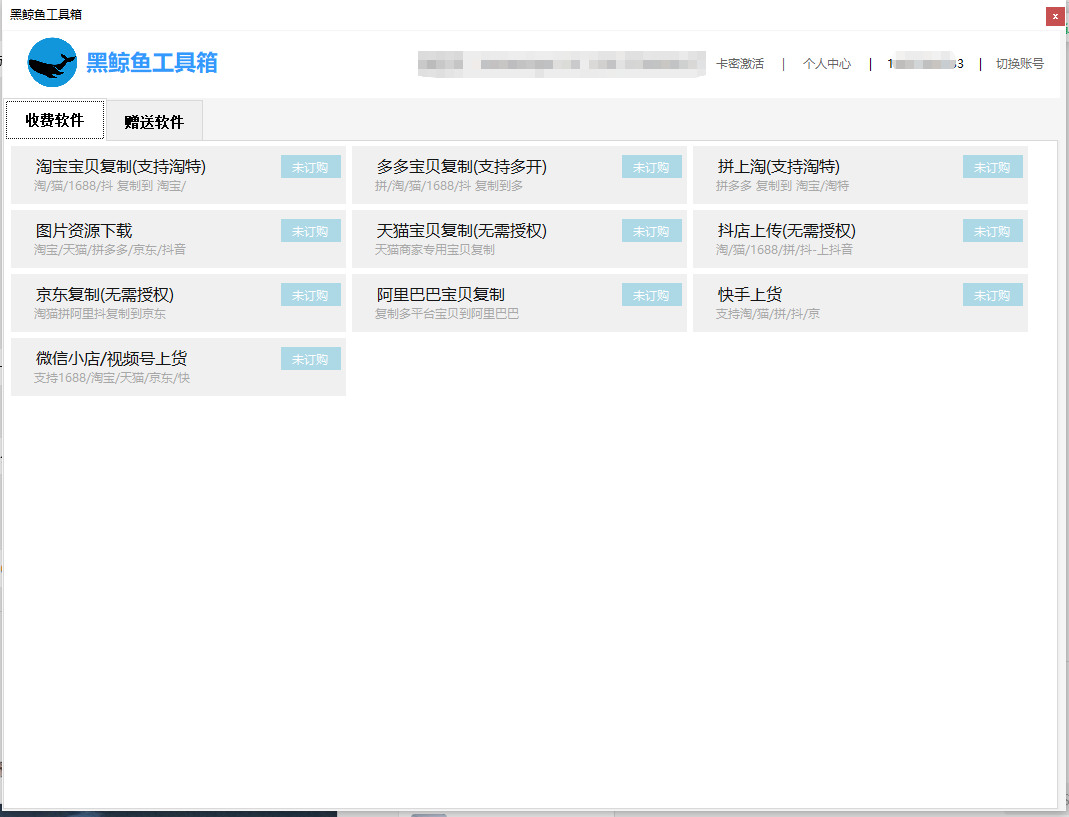1069x817 pixels.
Task: Open 个人中心 link
Action: point(827,63)
